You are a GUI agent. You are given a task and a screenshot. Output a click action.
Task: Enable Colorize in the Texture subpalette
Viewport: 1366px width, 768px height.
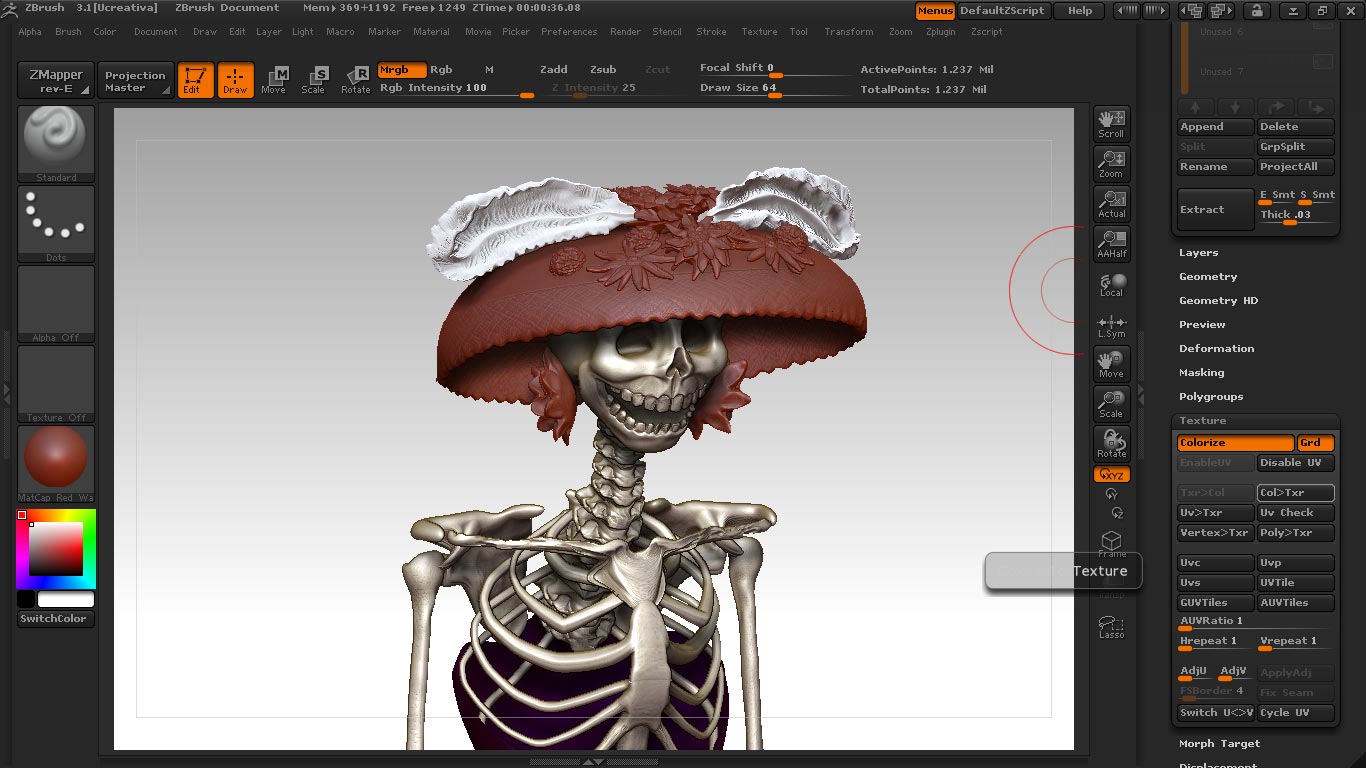pyautogui.click(x=1234, y=442)
